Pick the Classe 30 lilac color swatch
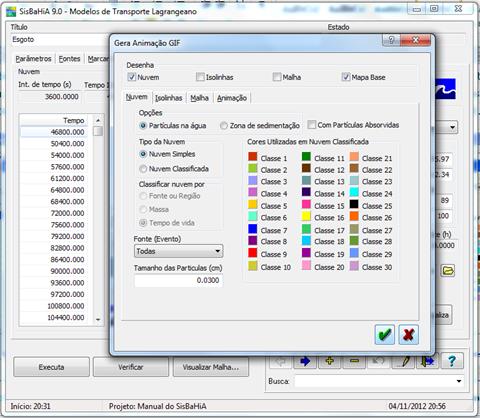The image size is (480, 418). point(354,266)
